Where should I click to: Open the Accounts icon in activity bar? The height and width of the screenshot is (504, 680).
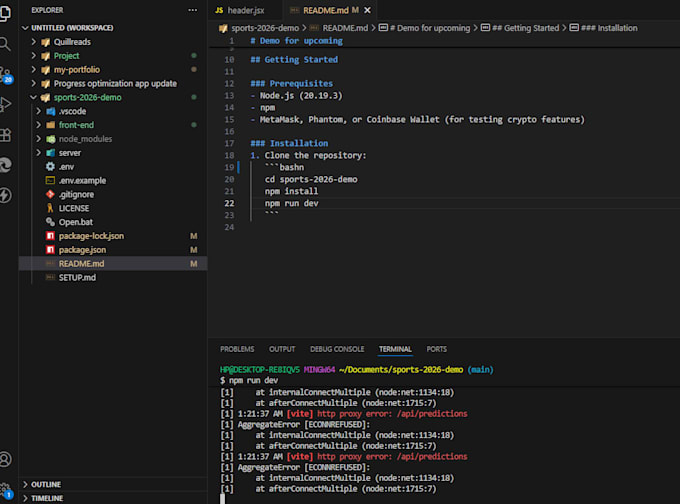pos(5,459)
